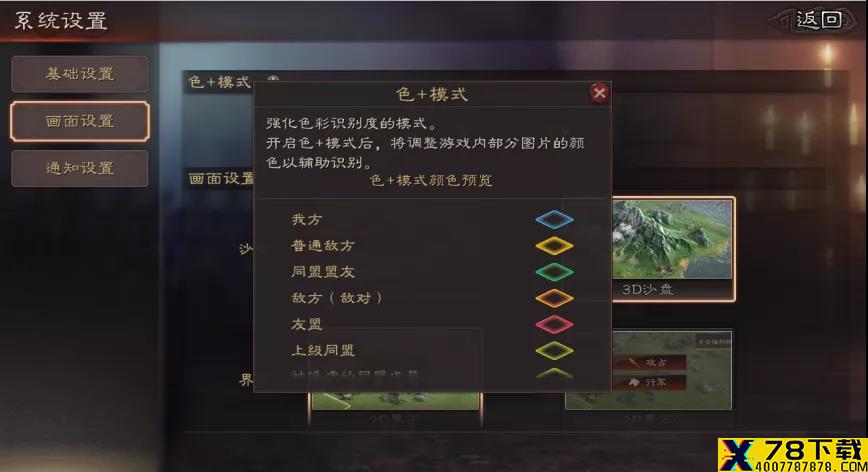Click the 敌方（敌对）label

pos(337,298)
